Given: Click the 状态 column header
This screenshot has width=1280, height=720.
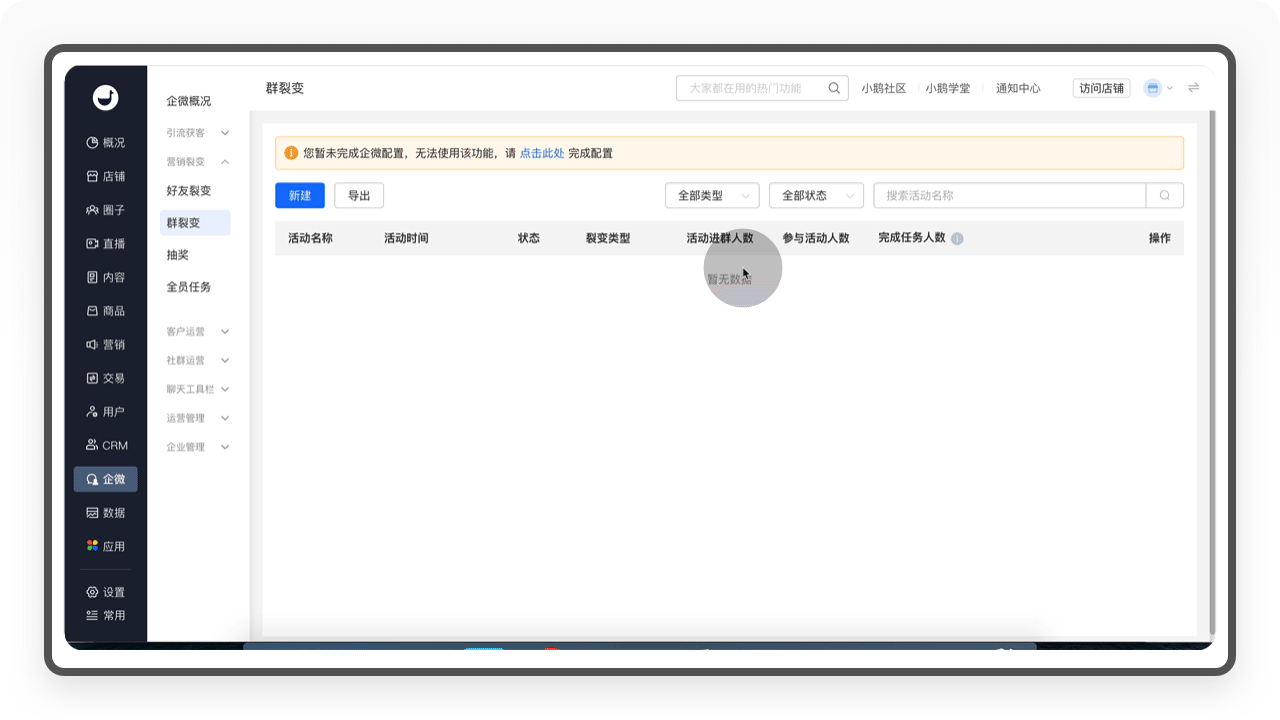Looking at the screenshot, I should click(x=529, y=239).
